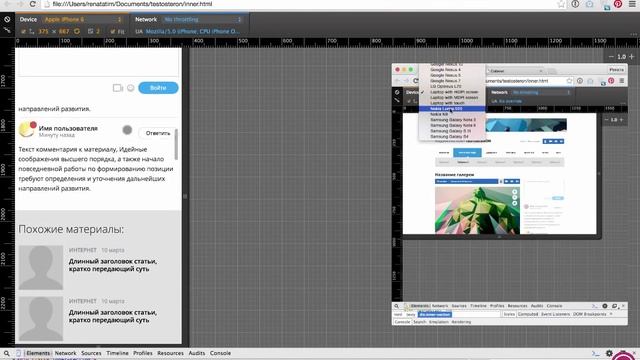
Task: Click the first article placeholder thumbnail
Action: [x=41, y=267]
